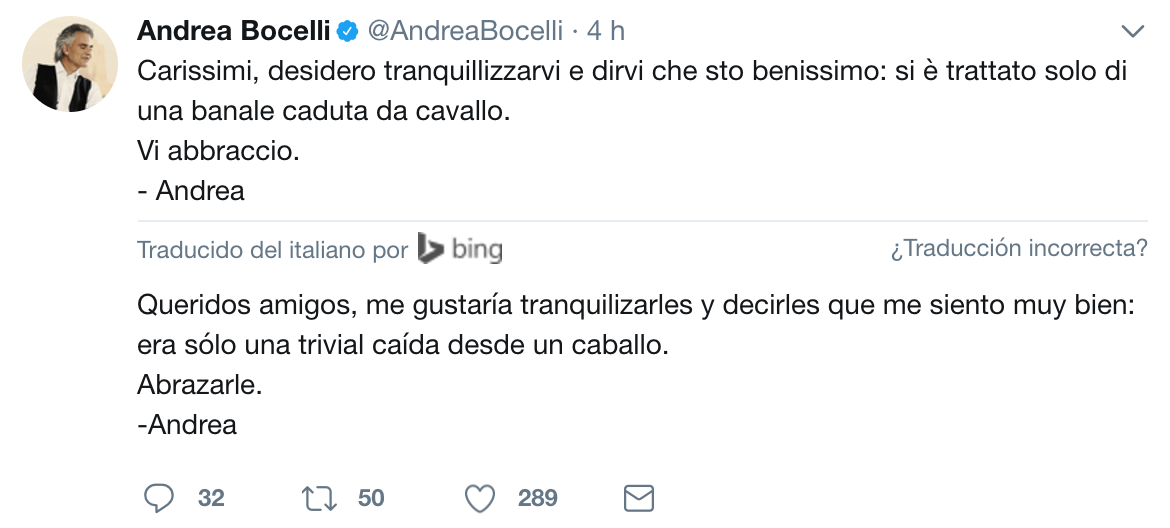Click the Bing logo
This screenshot has width=1170, height=528.
460,249
